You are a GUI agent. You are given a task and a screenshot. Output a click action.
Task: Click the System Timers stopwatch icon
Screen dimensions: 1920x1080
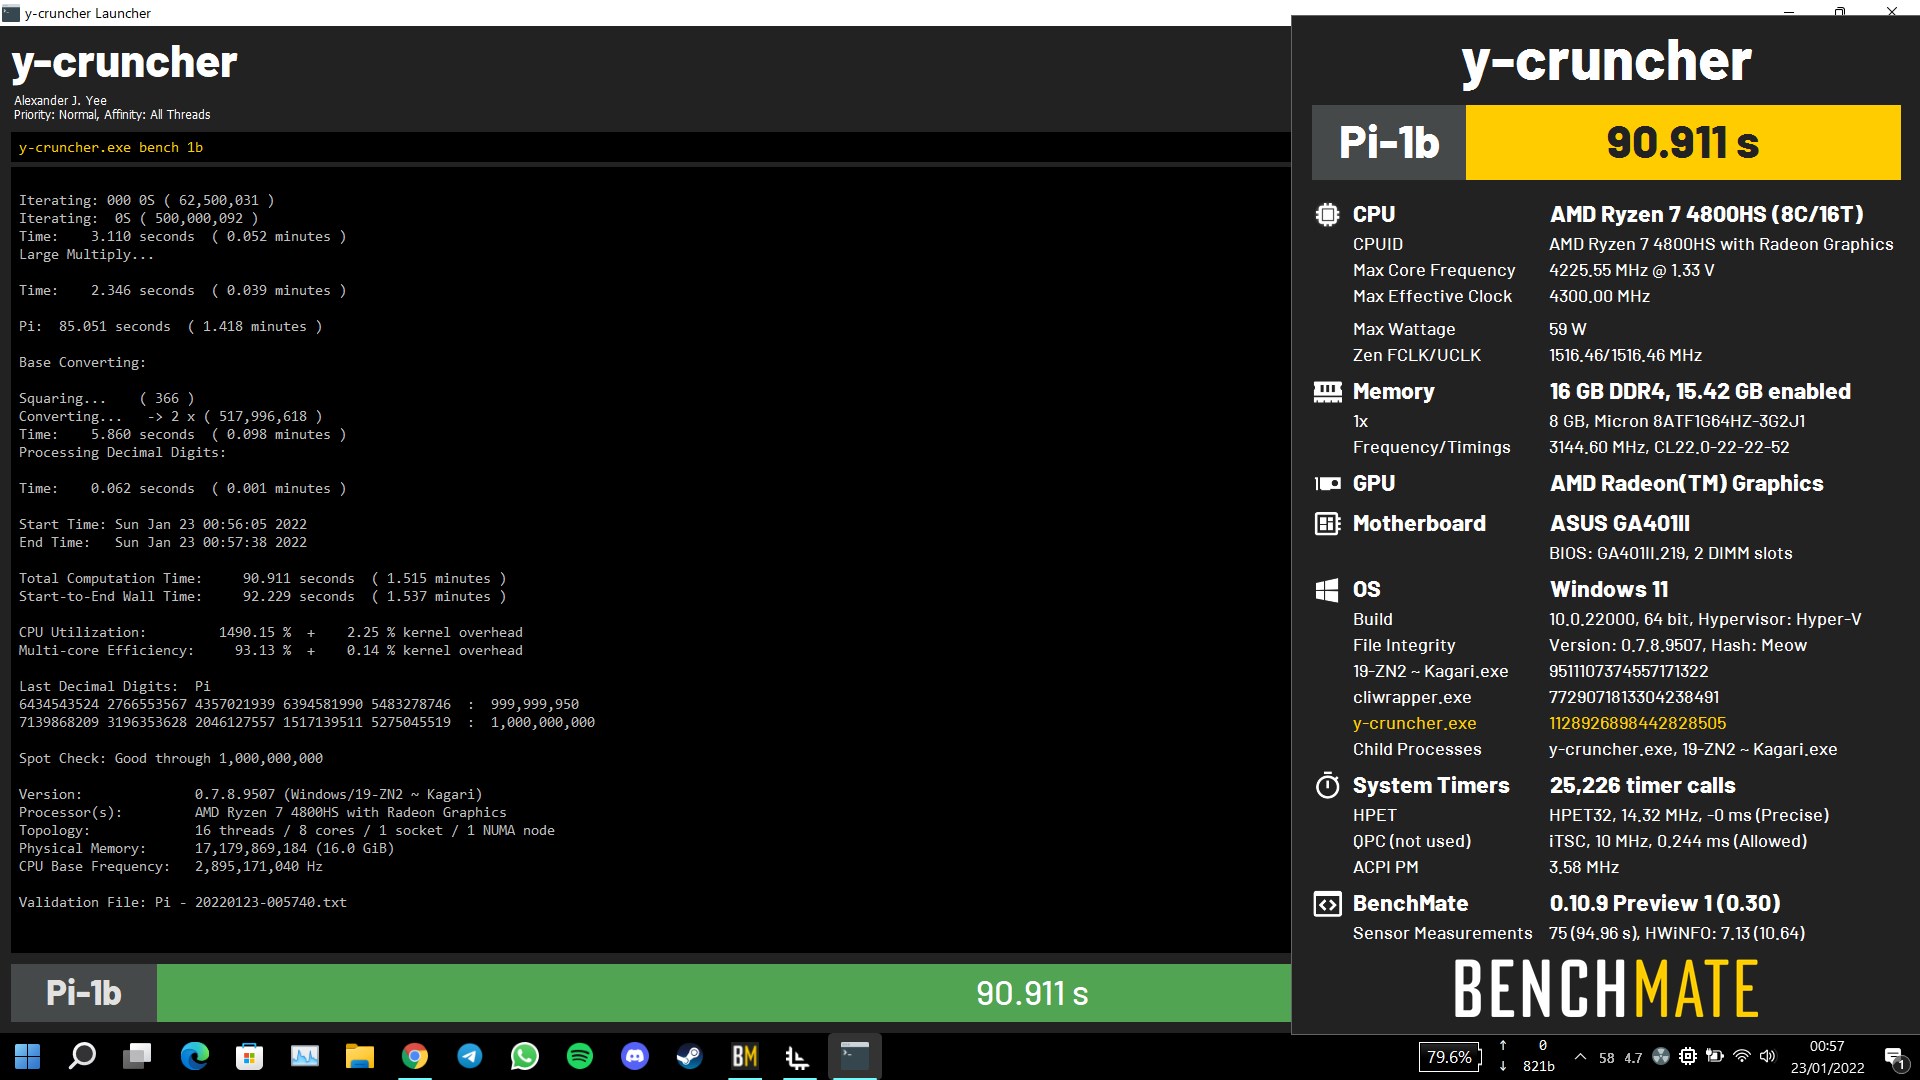[x=1327, y=785]
